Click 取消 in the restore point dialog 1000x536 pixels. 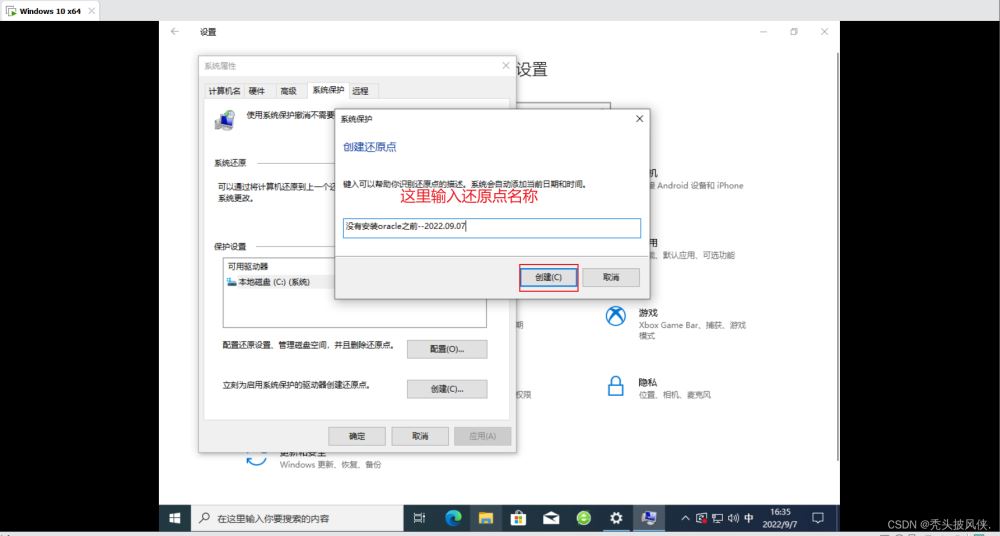(x=611, y=277)
